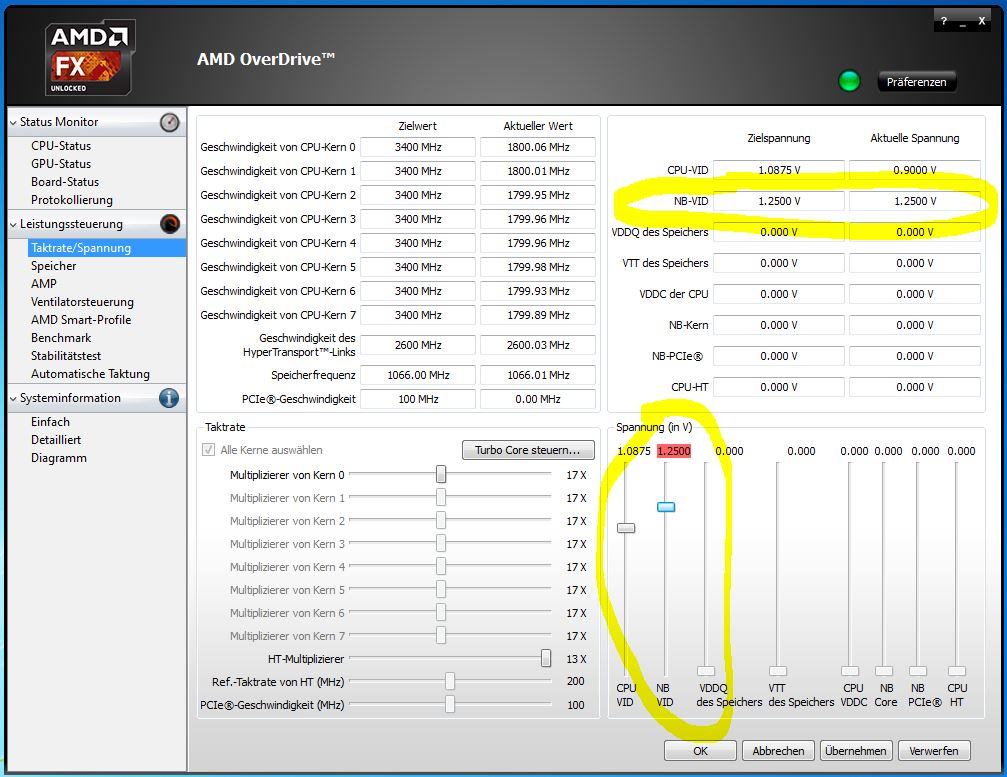
Task: Open Ventilatorsteuerung page
Action: click(x=82, y=302)
